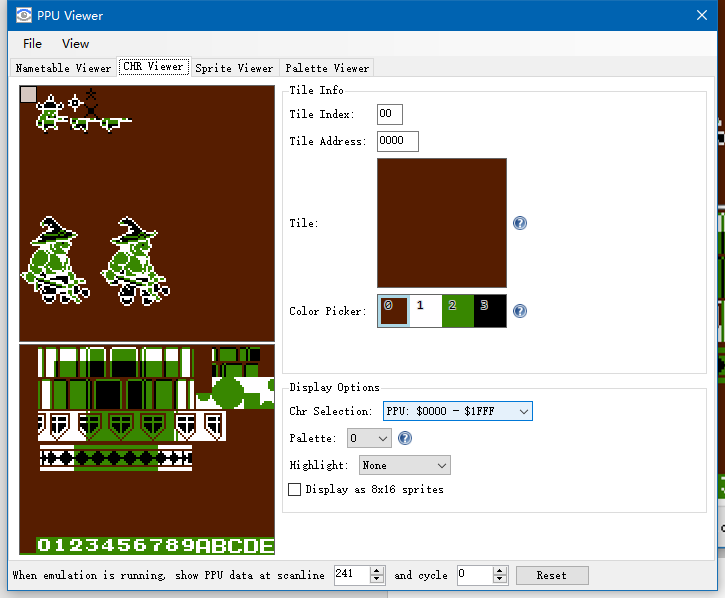Close the PPU Viewer window
The width and height of the screenshot is (725, 598).
pyautogui.click(x=701, y=15)
